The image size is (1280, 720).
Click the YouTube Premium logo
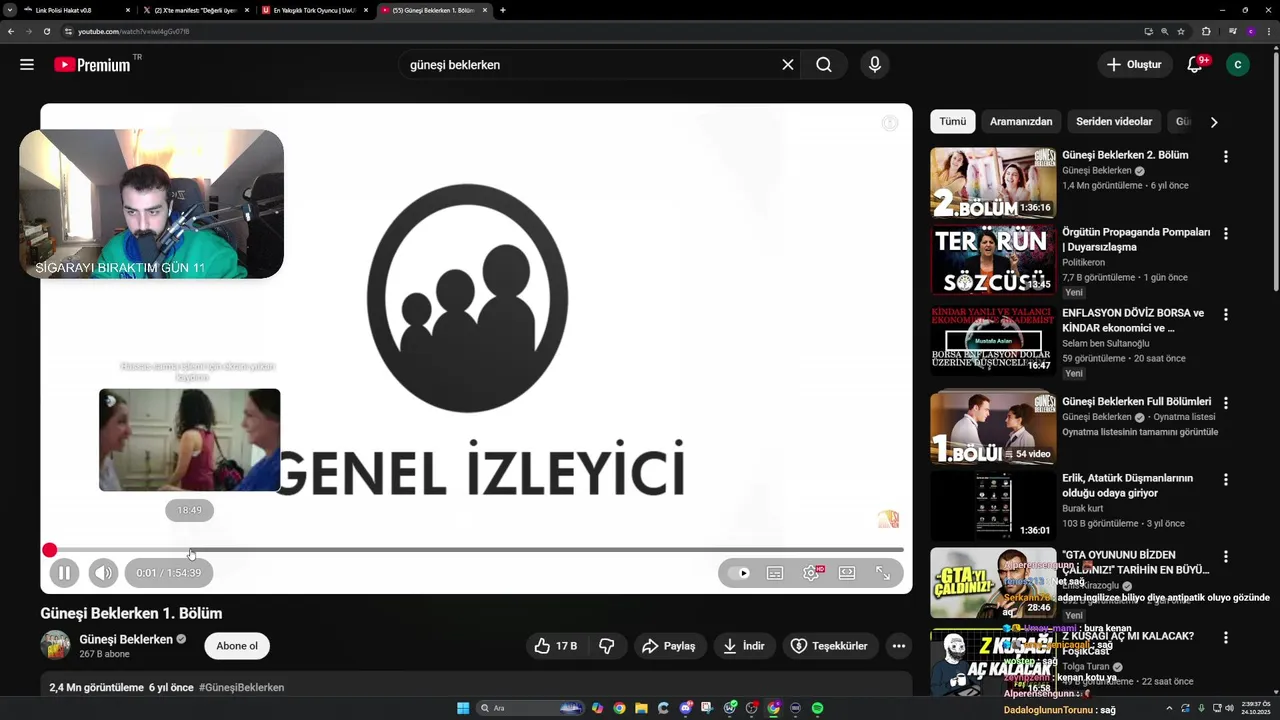93,65
